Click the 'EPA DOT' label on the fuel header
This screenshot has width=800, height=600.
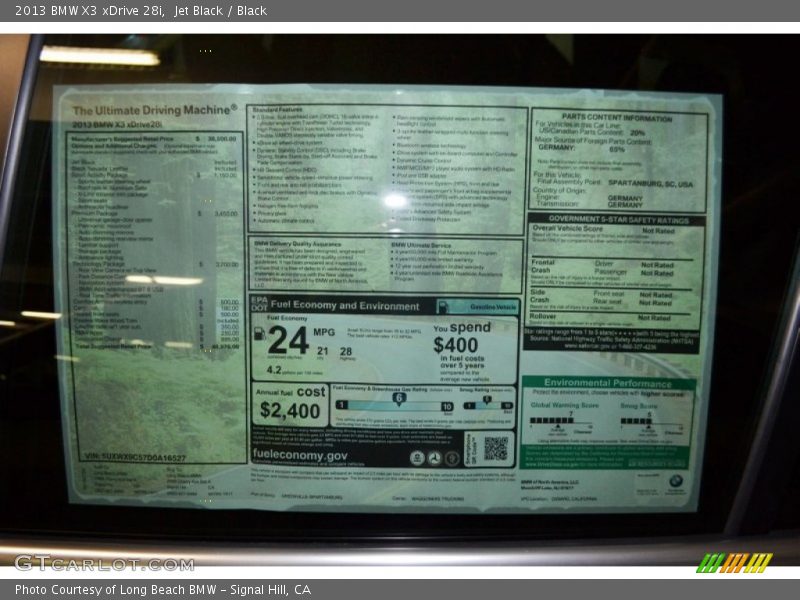(259, 304)
